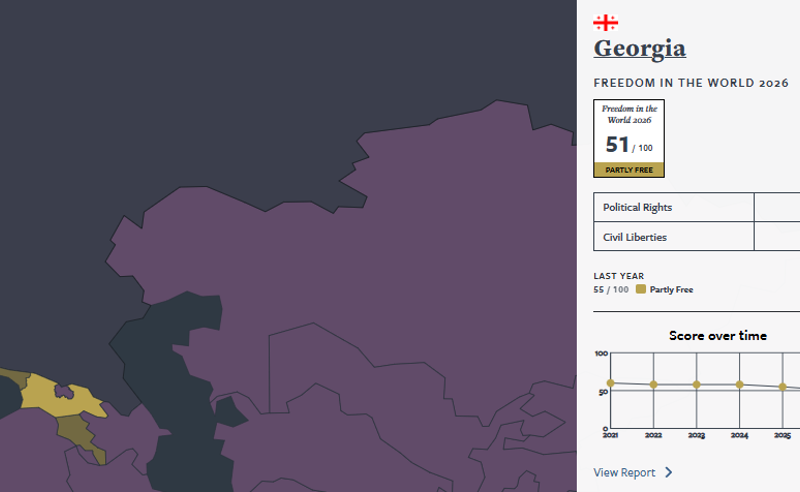Image resolution: width=800 pixels, height=492 pixels.
Task: Open the View Report link
Action: click(624, 472)
